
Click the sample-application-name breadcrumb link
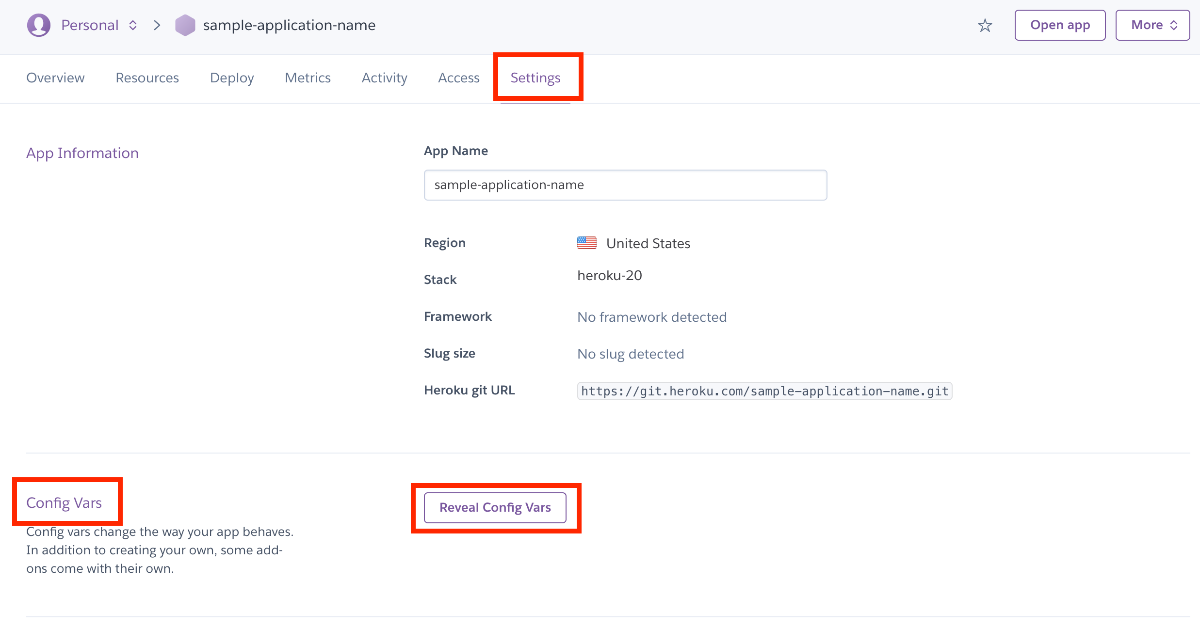[x=289, y=25]
